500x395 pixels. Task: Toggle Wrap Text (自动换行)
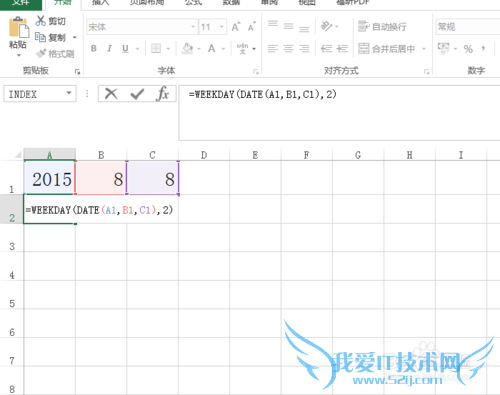(382, 27)
